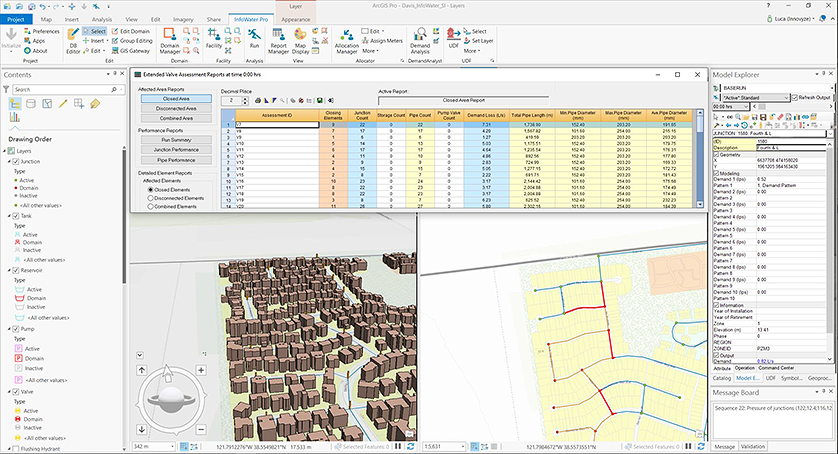The height and width of the screenshot is (454, 838).
Task: Click the Decimal Place stepper up arrow
Action: pyautogui.click(x=245, y=98)
